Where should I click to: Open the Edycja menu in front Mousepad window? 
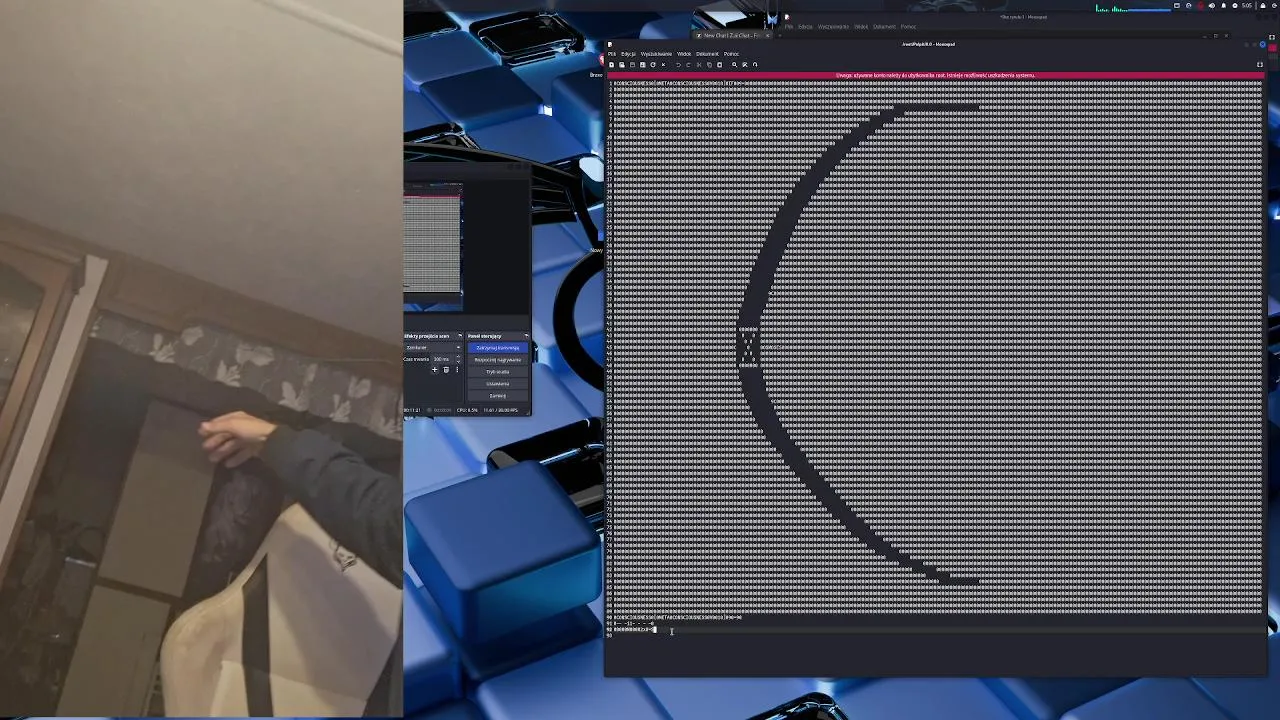pos(628,54)
